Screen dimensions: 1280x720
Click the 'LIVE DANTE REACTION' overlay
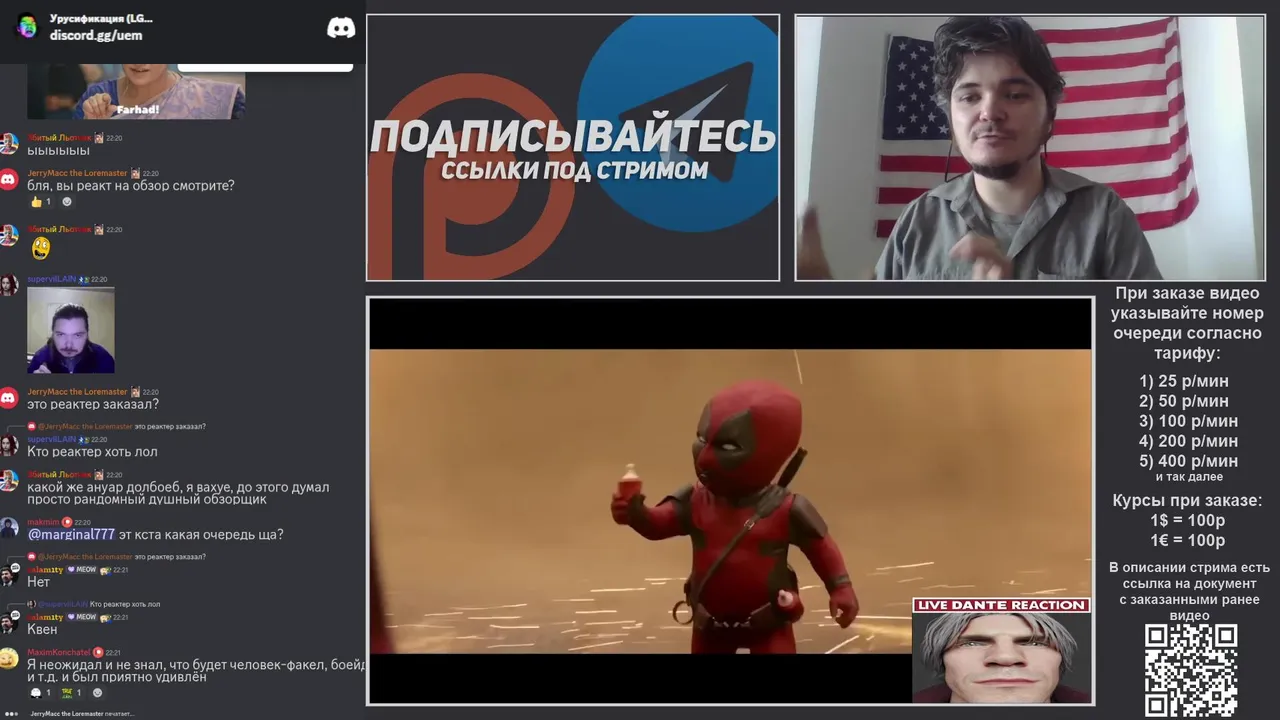1001,650
